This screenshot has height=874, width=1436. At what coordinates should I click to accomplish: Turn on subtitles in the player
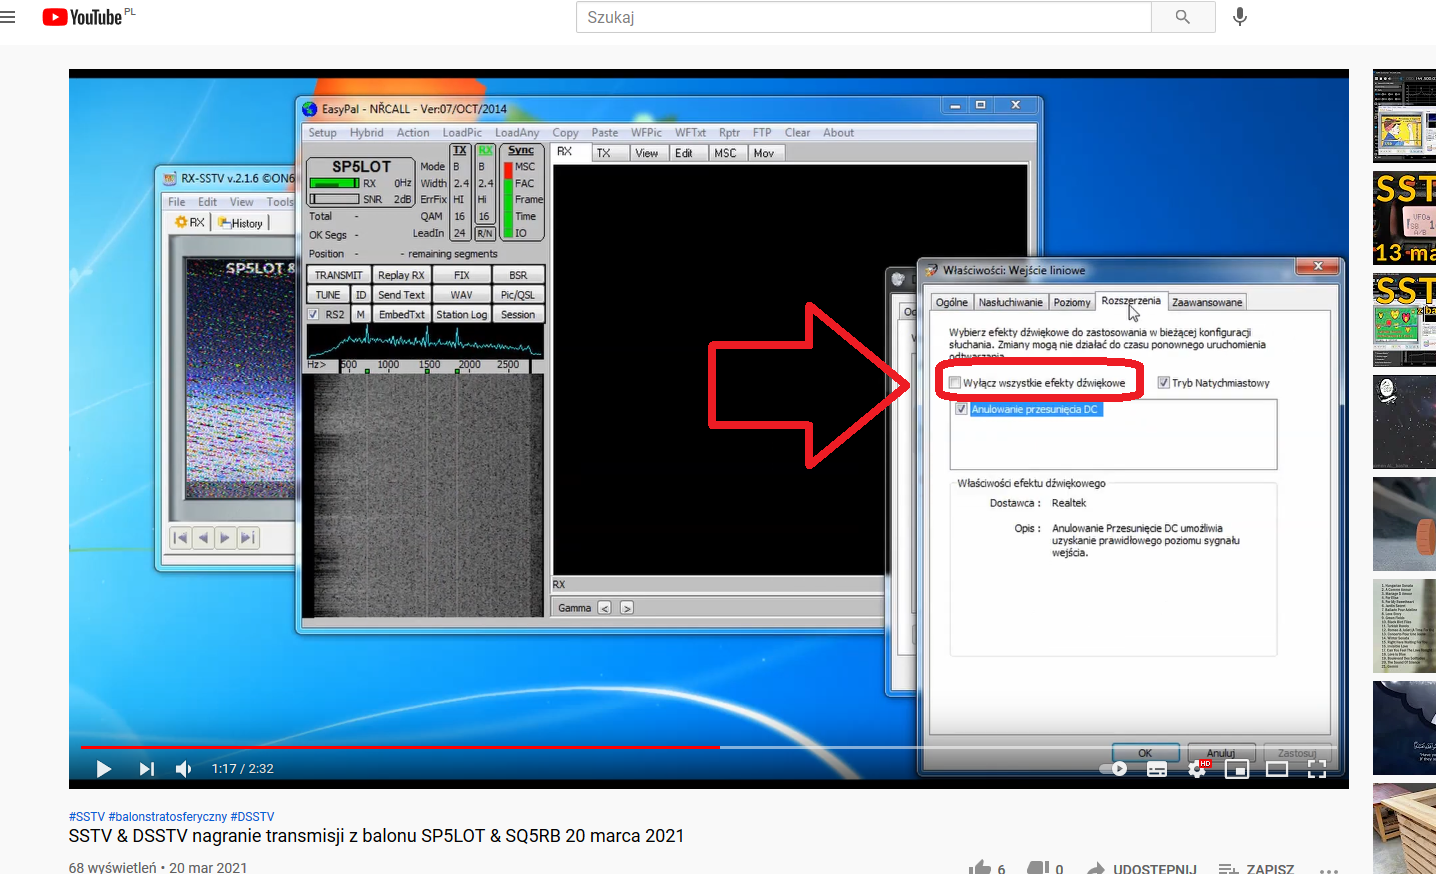pyautogui.click(x=1157, y=769)
